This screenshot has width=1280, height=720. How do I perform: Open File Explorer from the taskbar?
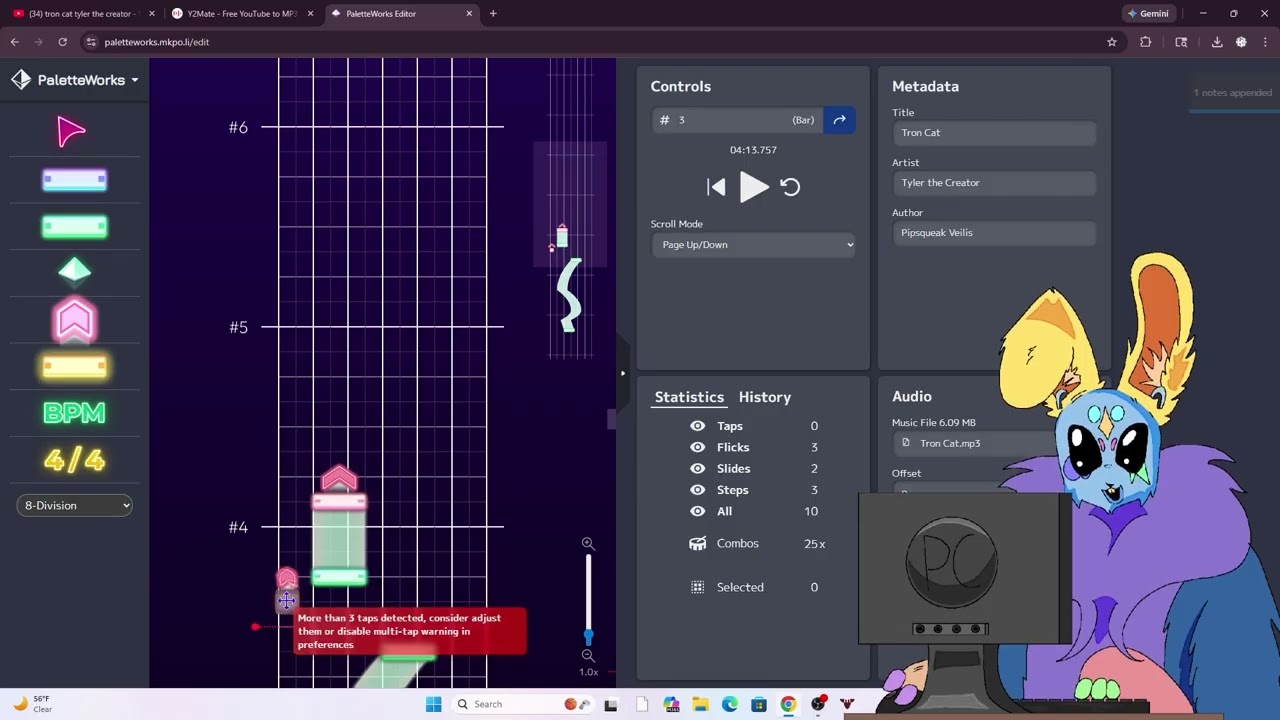click(700, 704)
